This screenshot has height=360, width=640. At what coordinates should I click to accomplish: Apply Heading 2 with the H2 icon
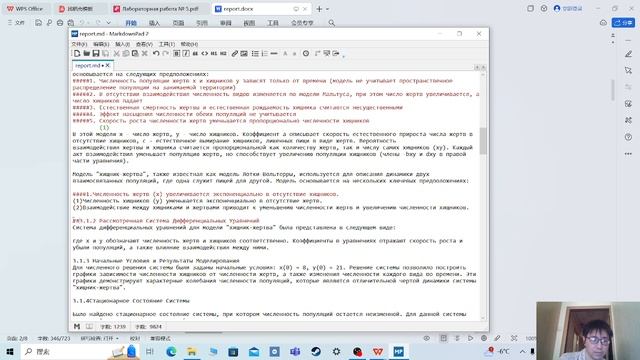[223, 53]
